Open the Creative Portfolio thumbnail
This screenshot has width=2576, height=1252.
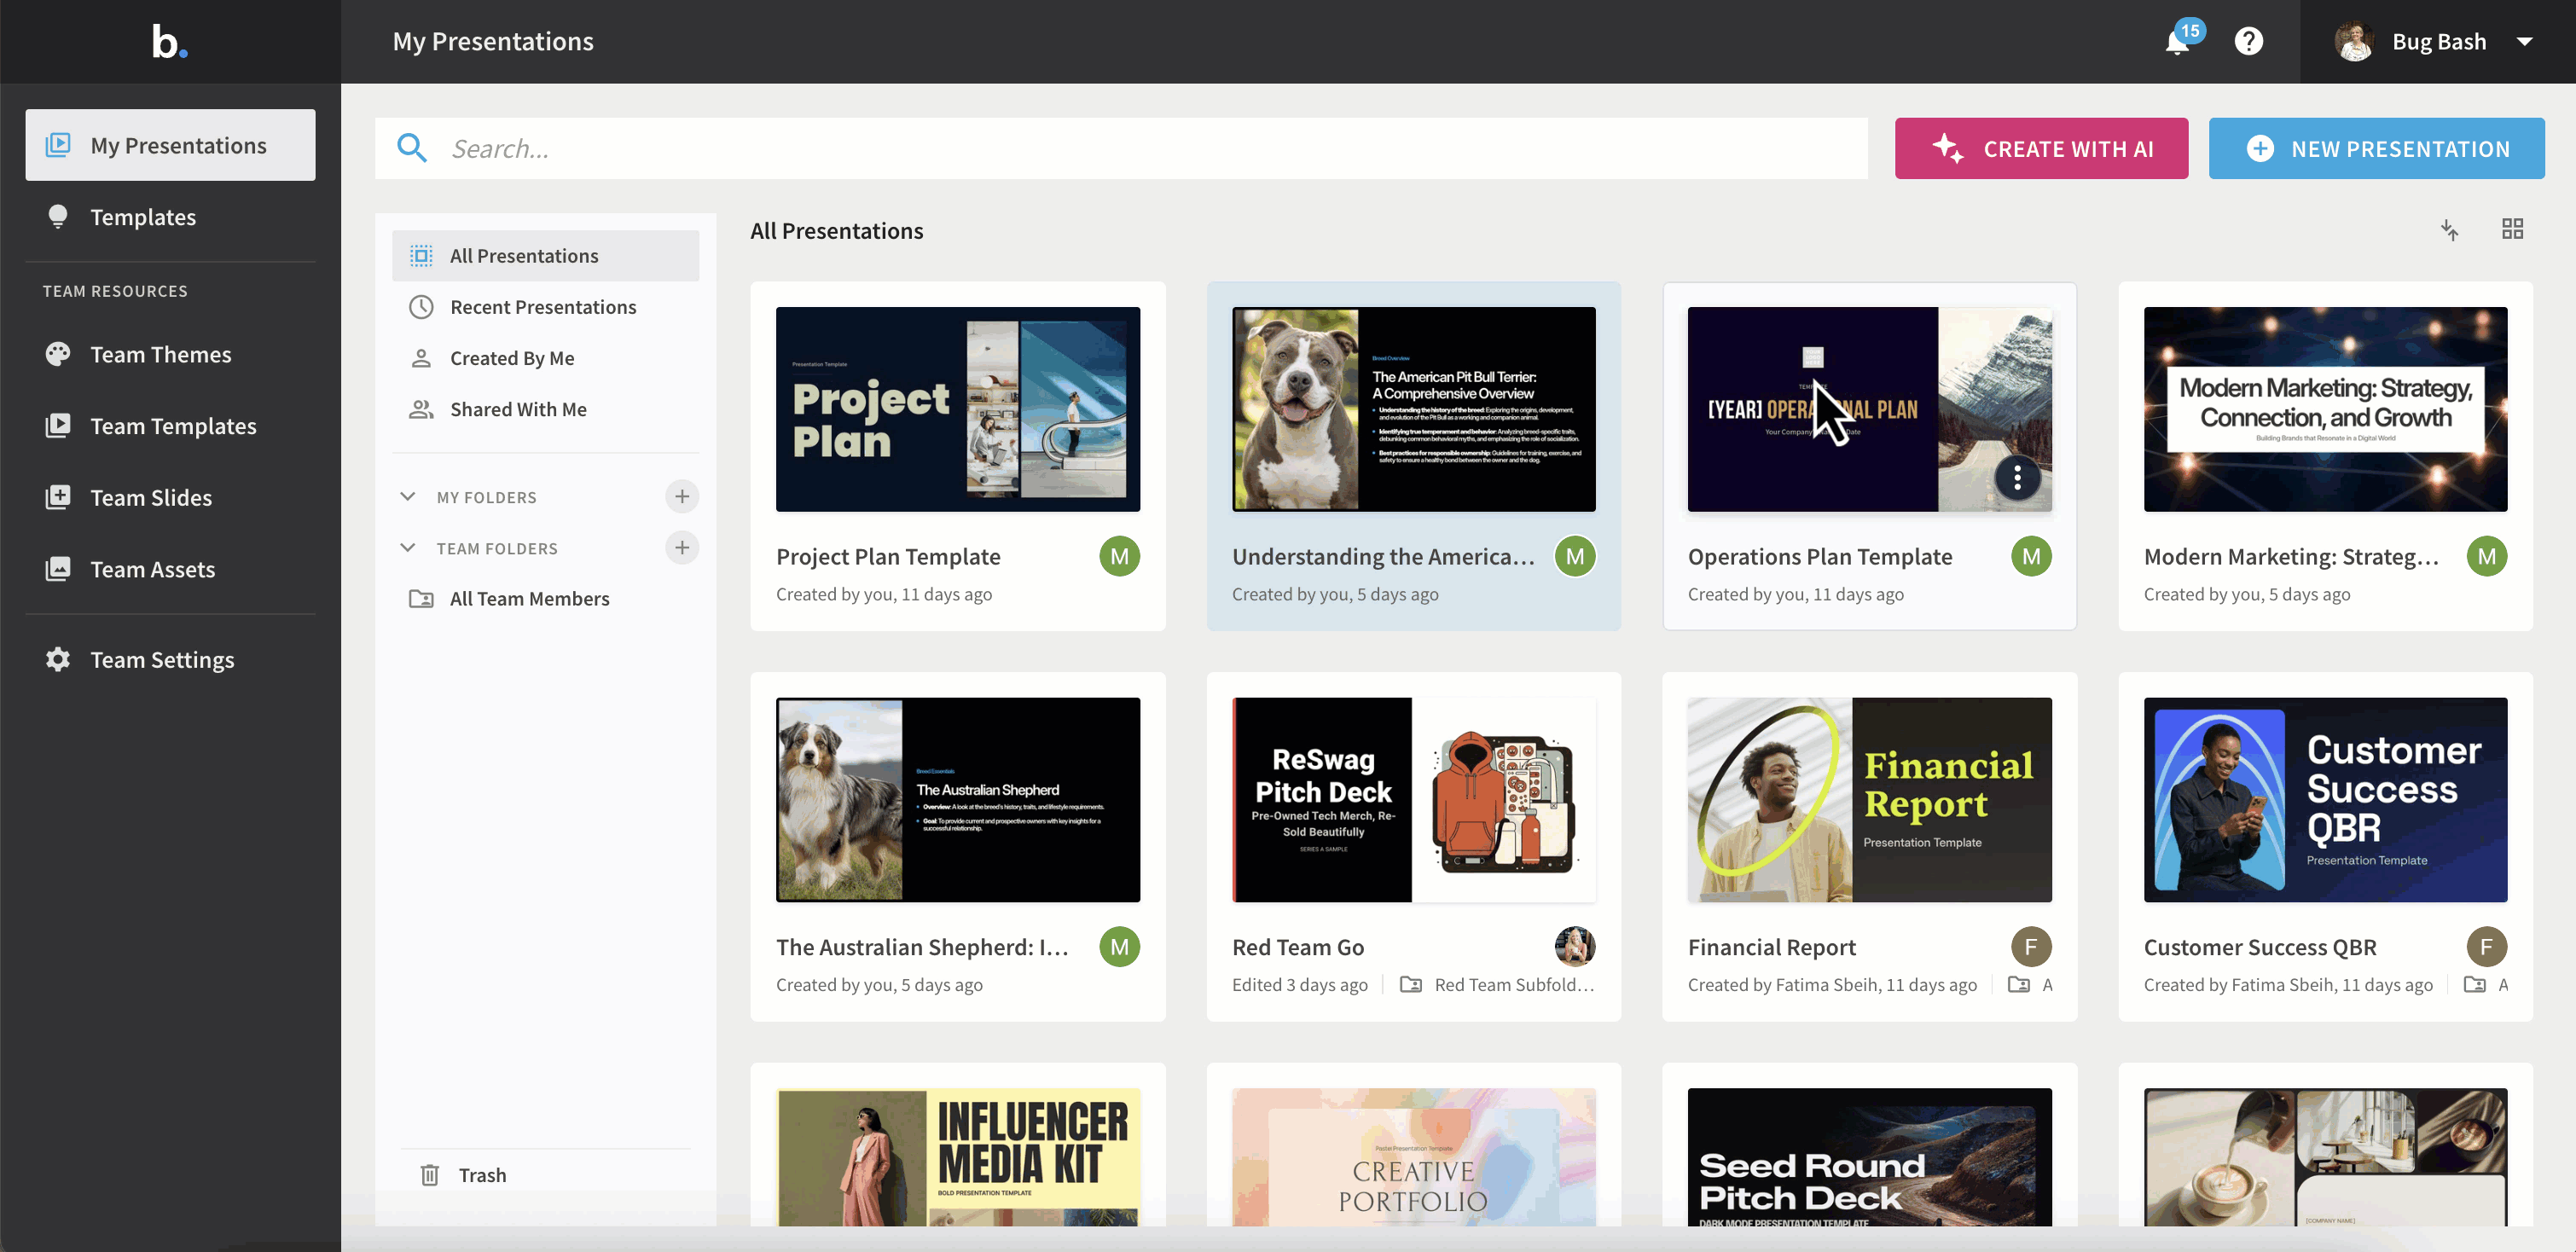tap(1414, 1157)
